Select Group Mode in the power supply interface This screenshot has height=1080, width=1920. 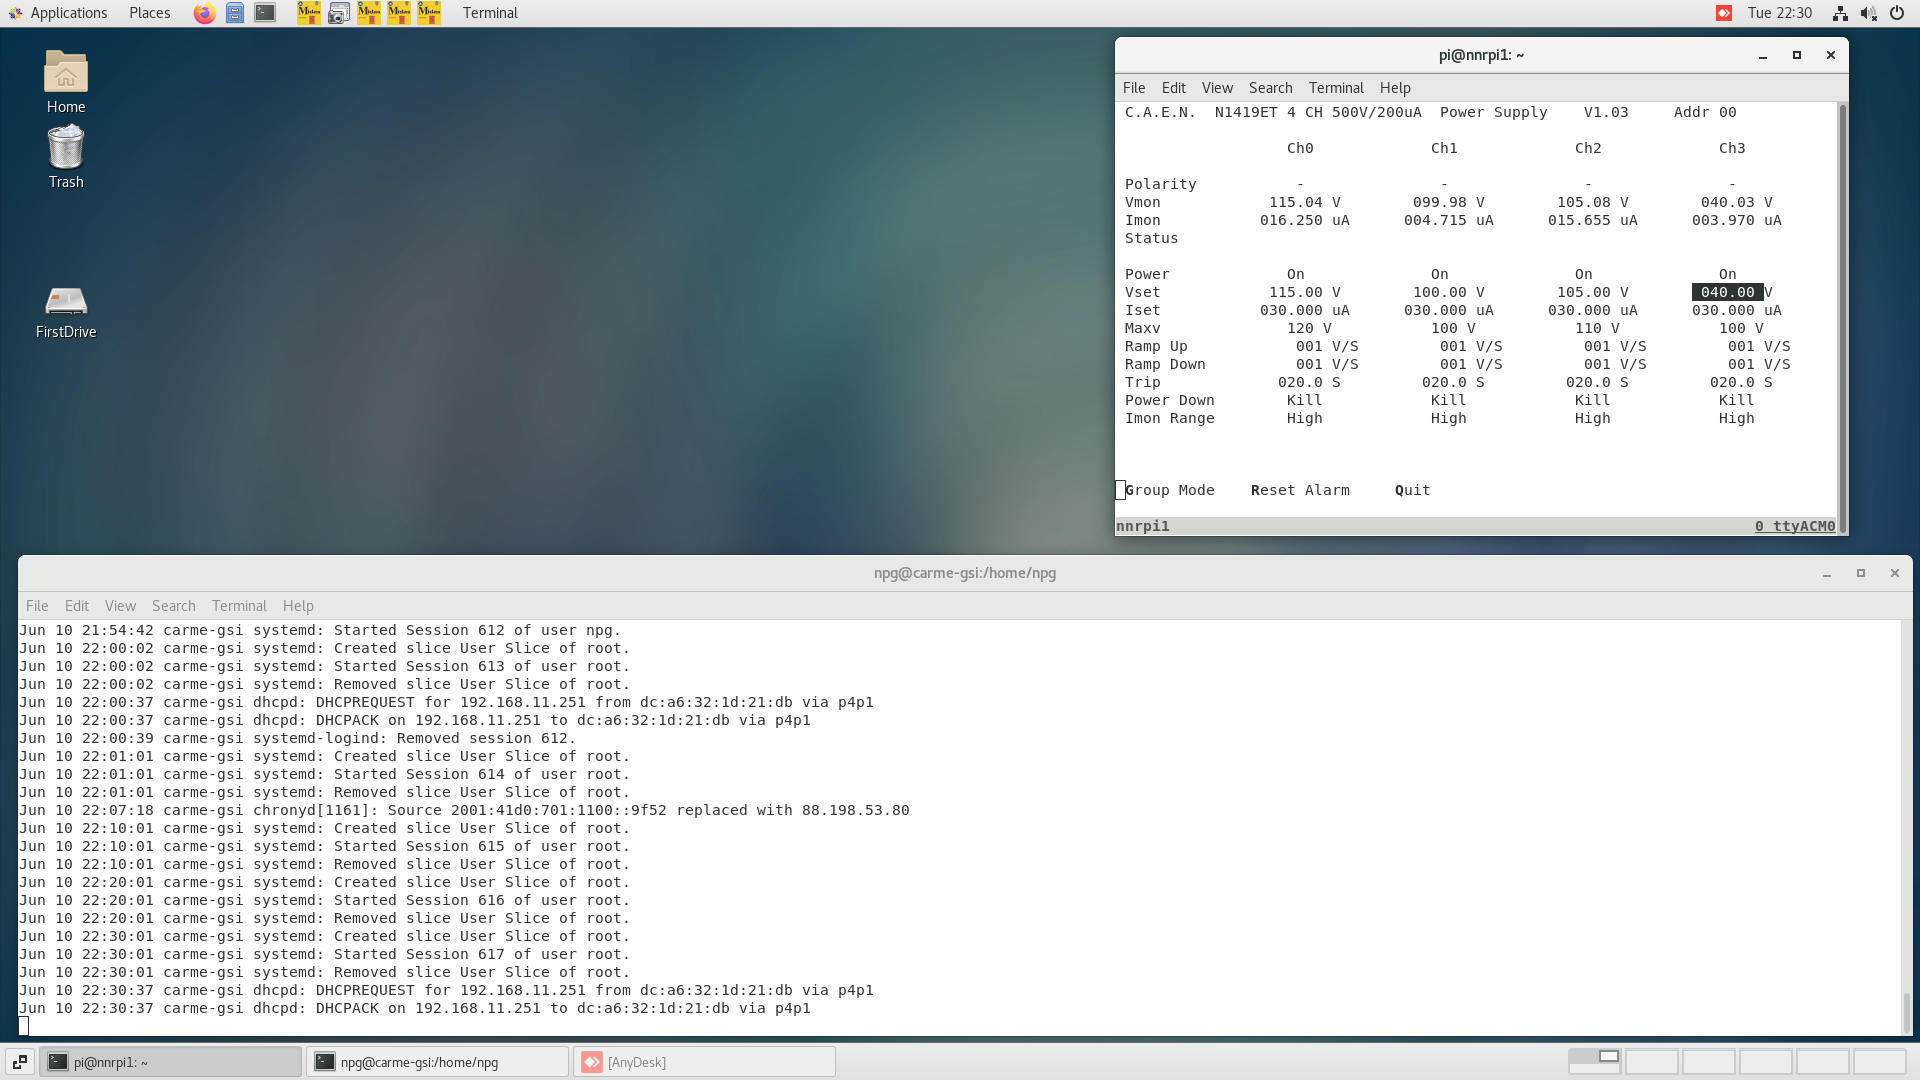pos(1169,490)
